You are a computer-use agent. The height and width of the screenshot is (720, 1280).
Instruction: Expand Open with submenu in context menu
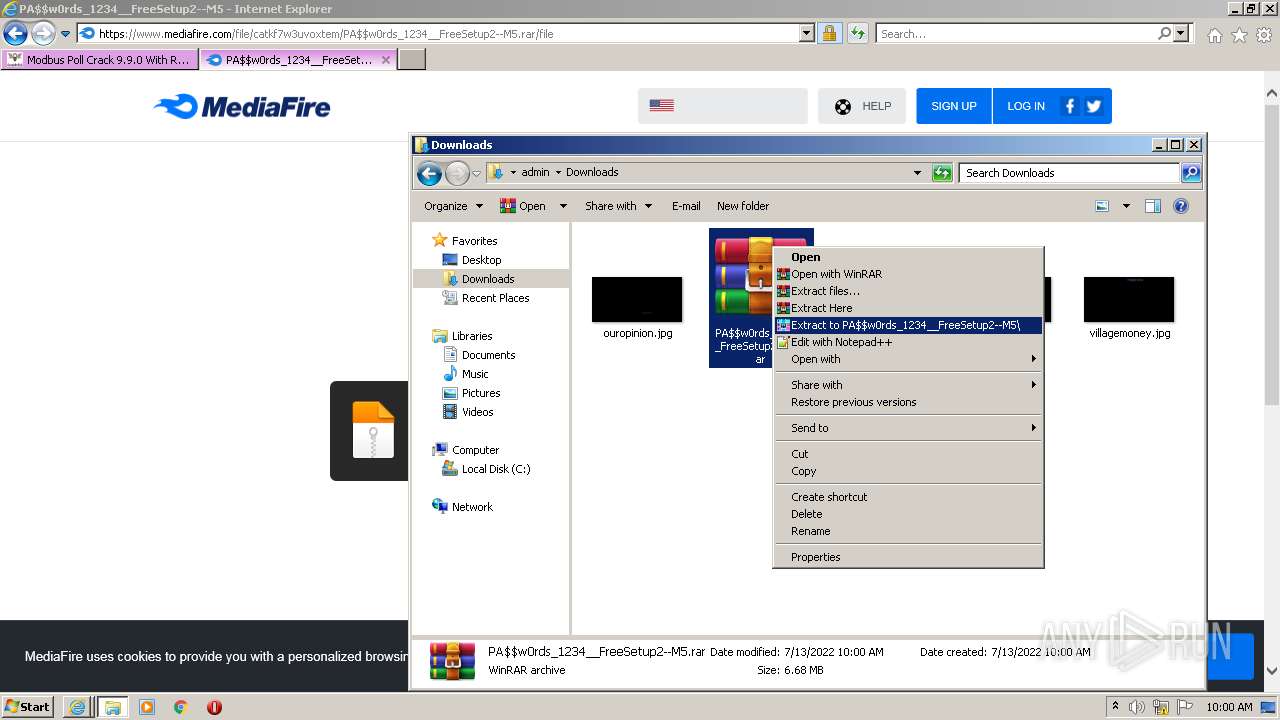[x=908, y=359]
